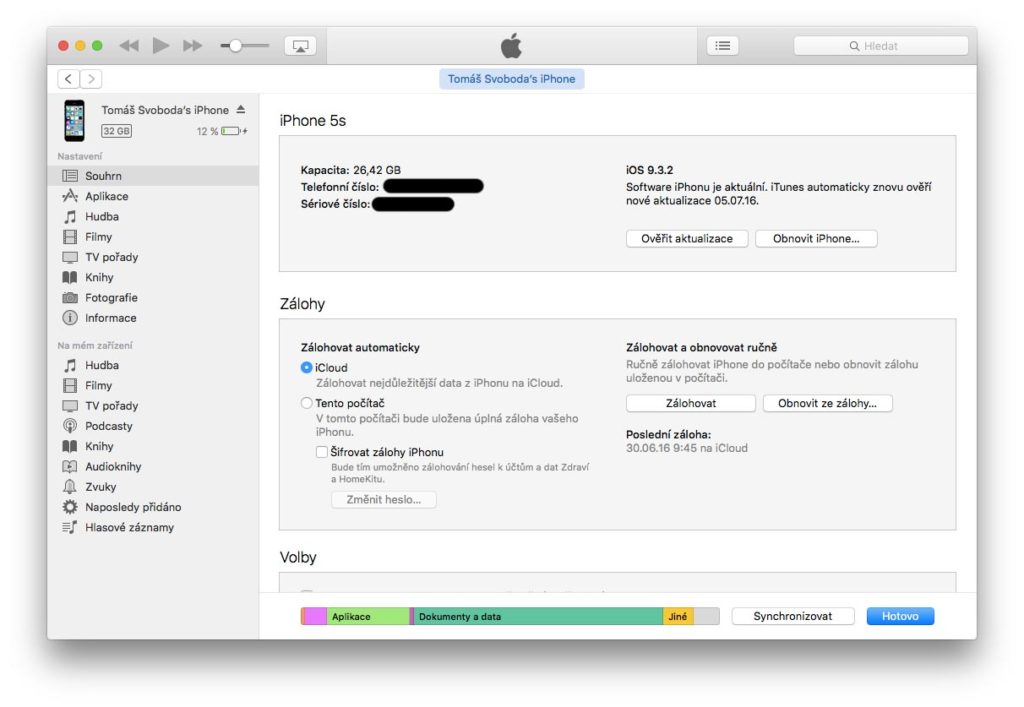Click the Naposledy přidáno gear icon
The image size is (1024, 707).
point(70,507)
